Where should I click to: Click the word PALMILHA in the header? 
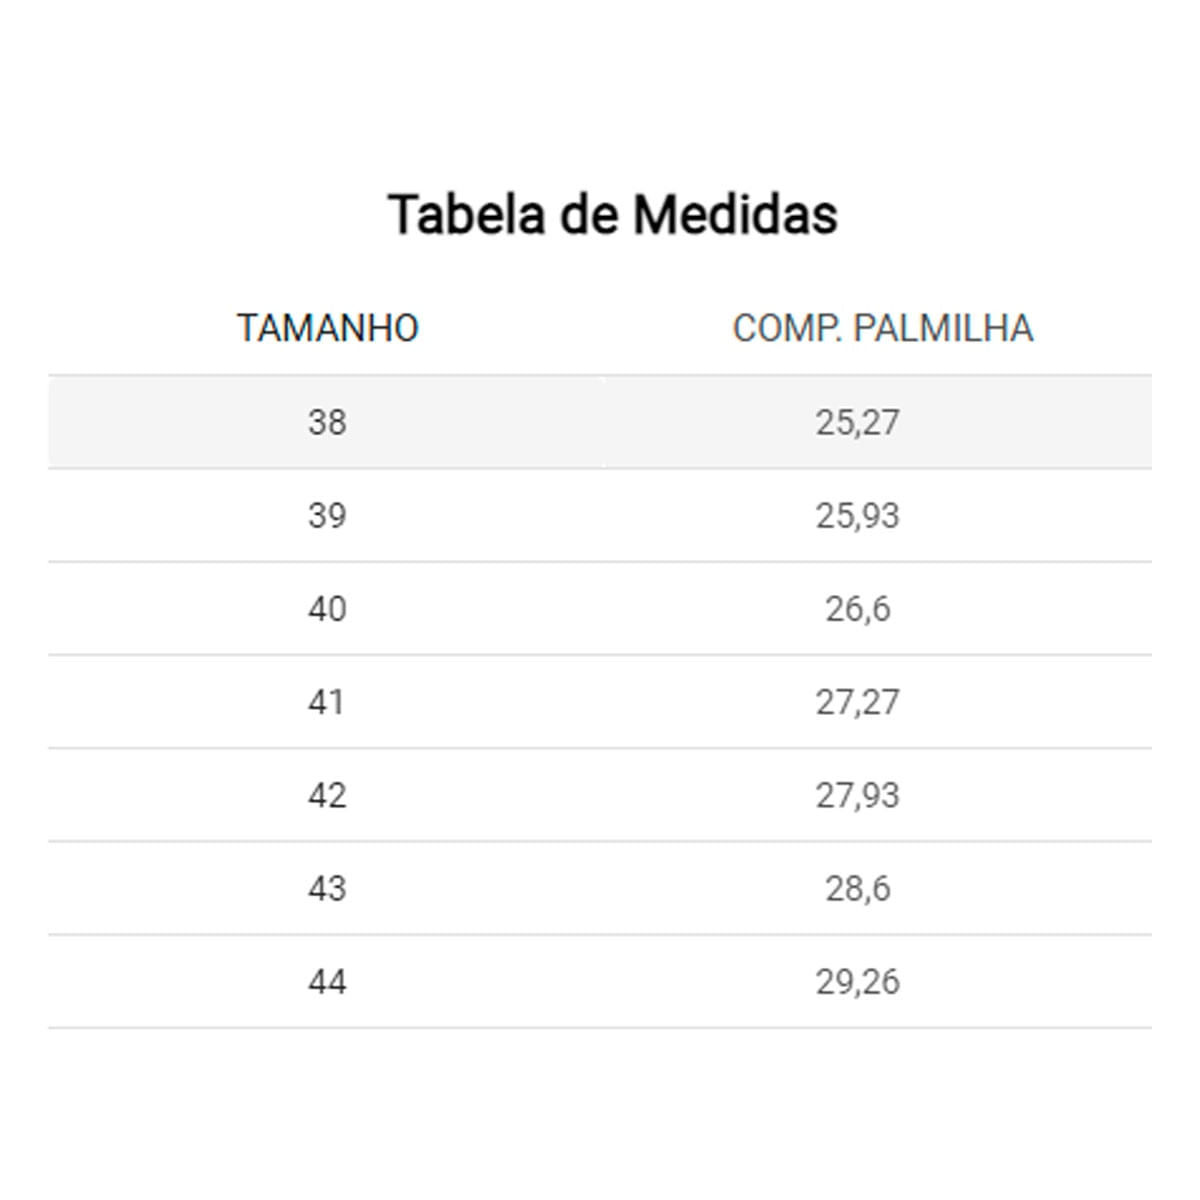942,329
